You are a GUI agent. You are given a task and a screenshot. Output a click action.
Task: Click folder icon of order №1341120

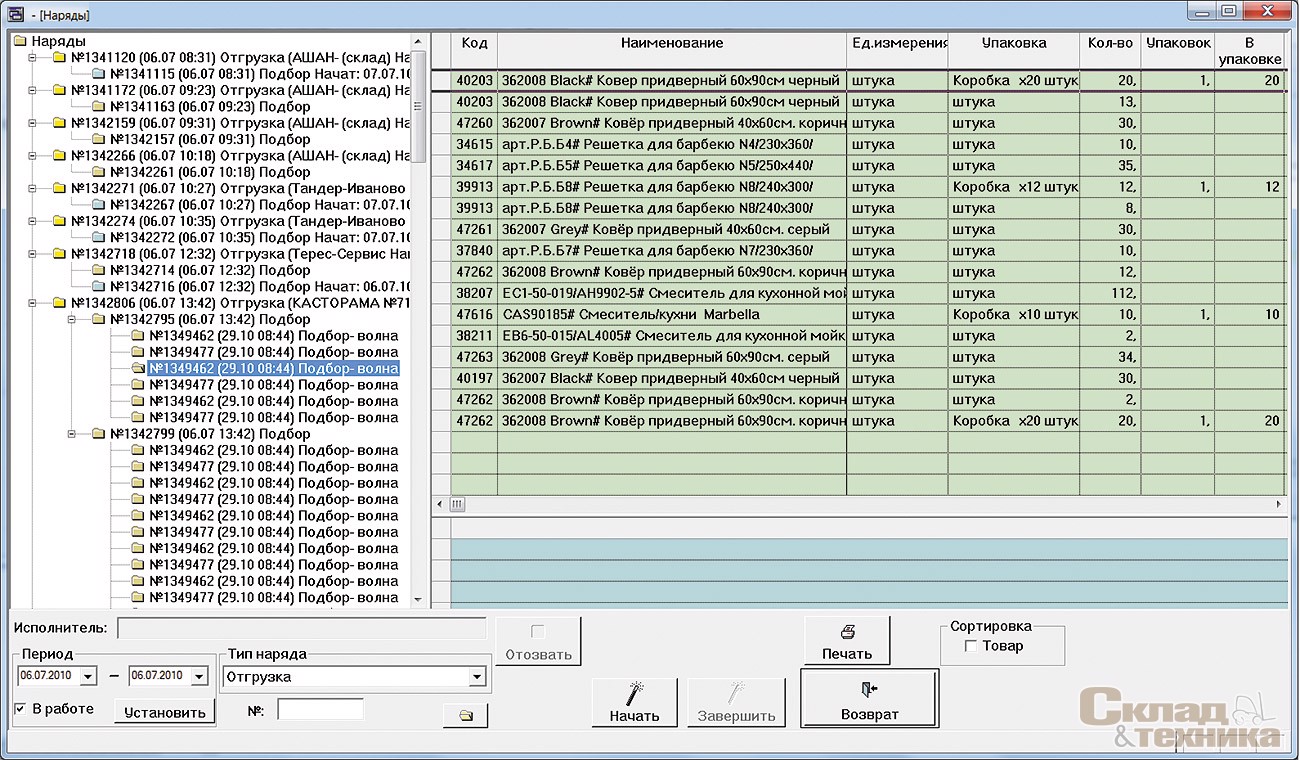click(x=59, y=57)
